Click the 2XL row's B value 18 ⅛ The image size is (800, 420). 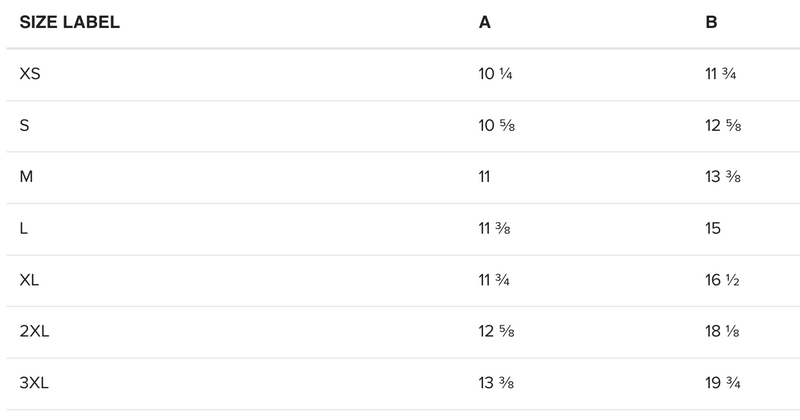[x=723, y=332]
